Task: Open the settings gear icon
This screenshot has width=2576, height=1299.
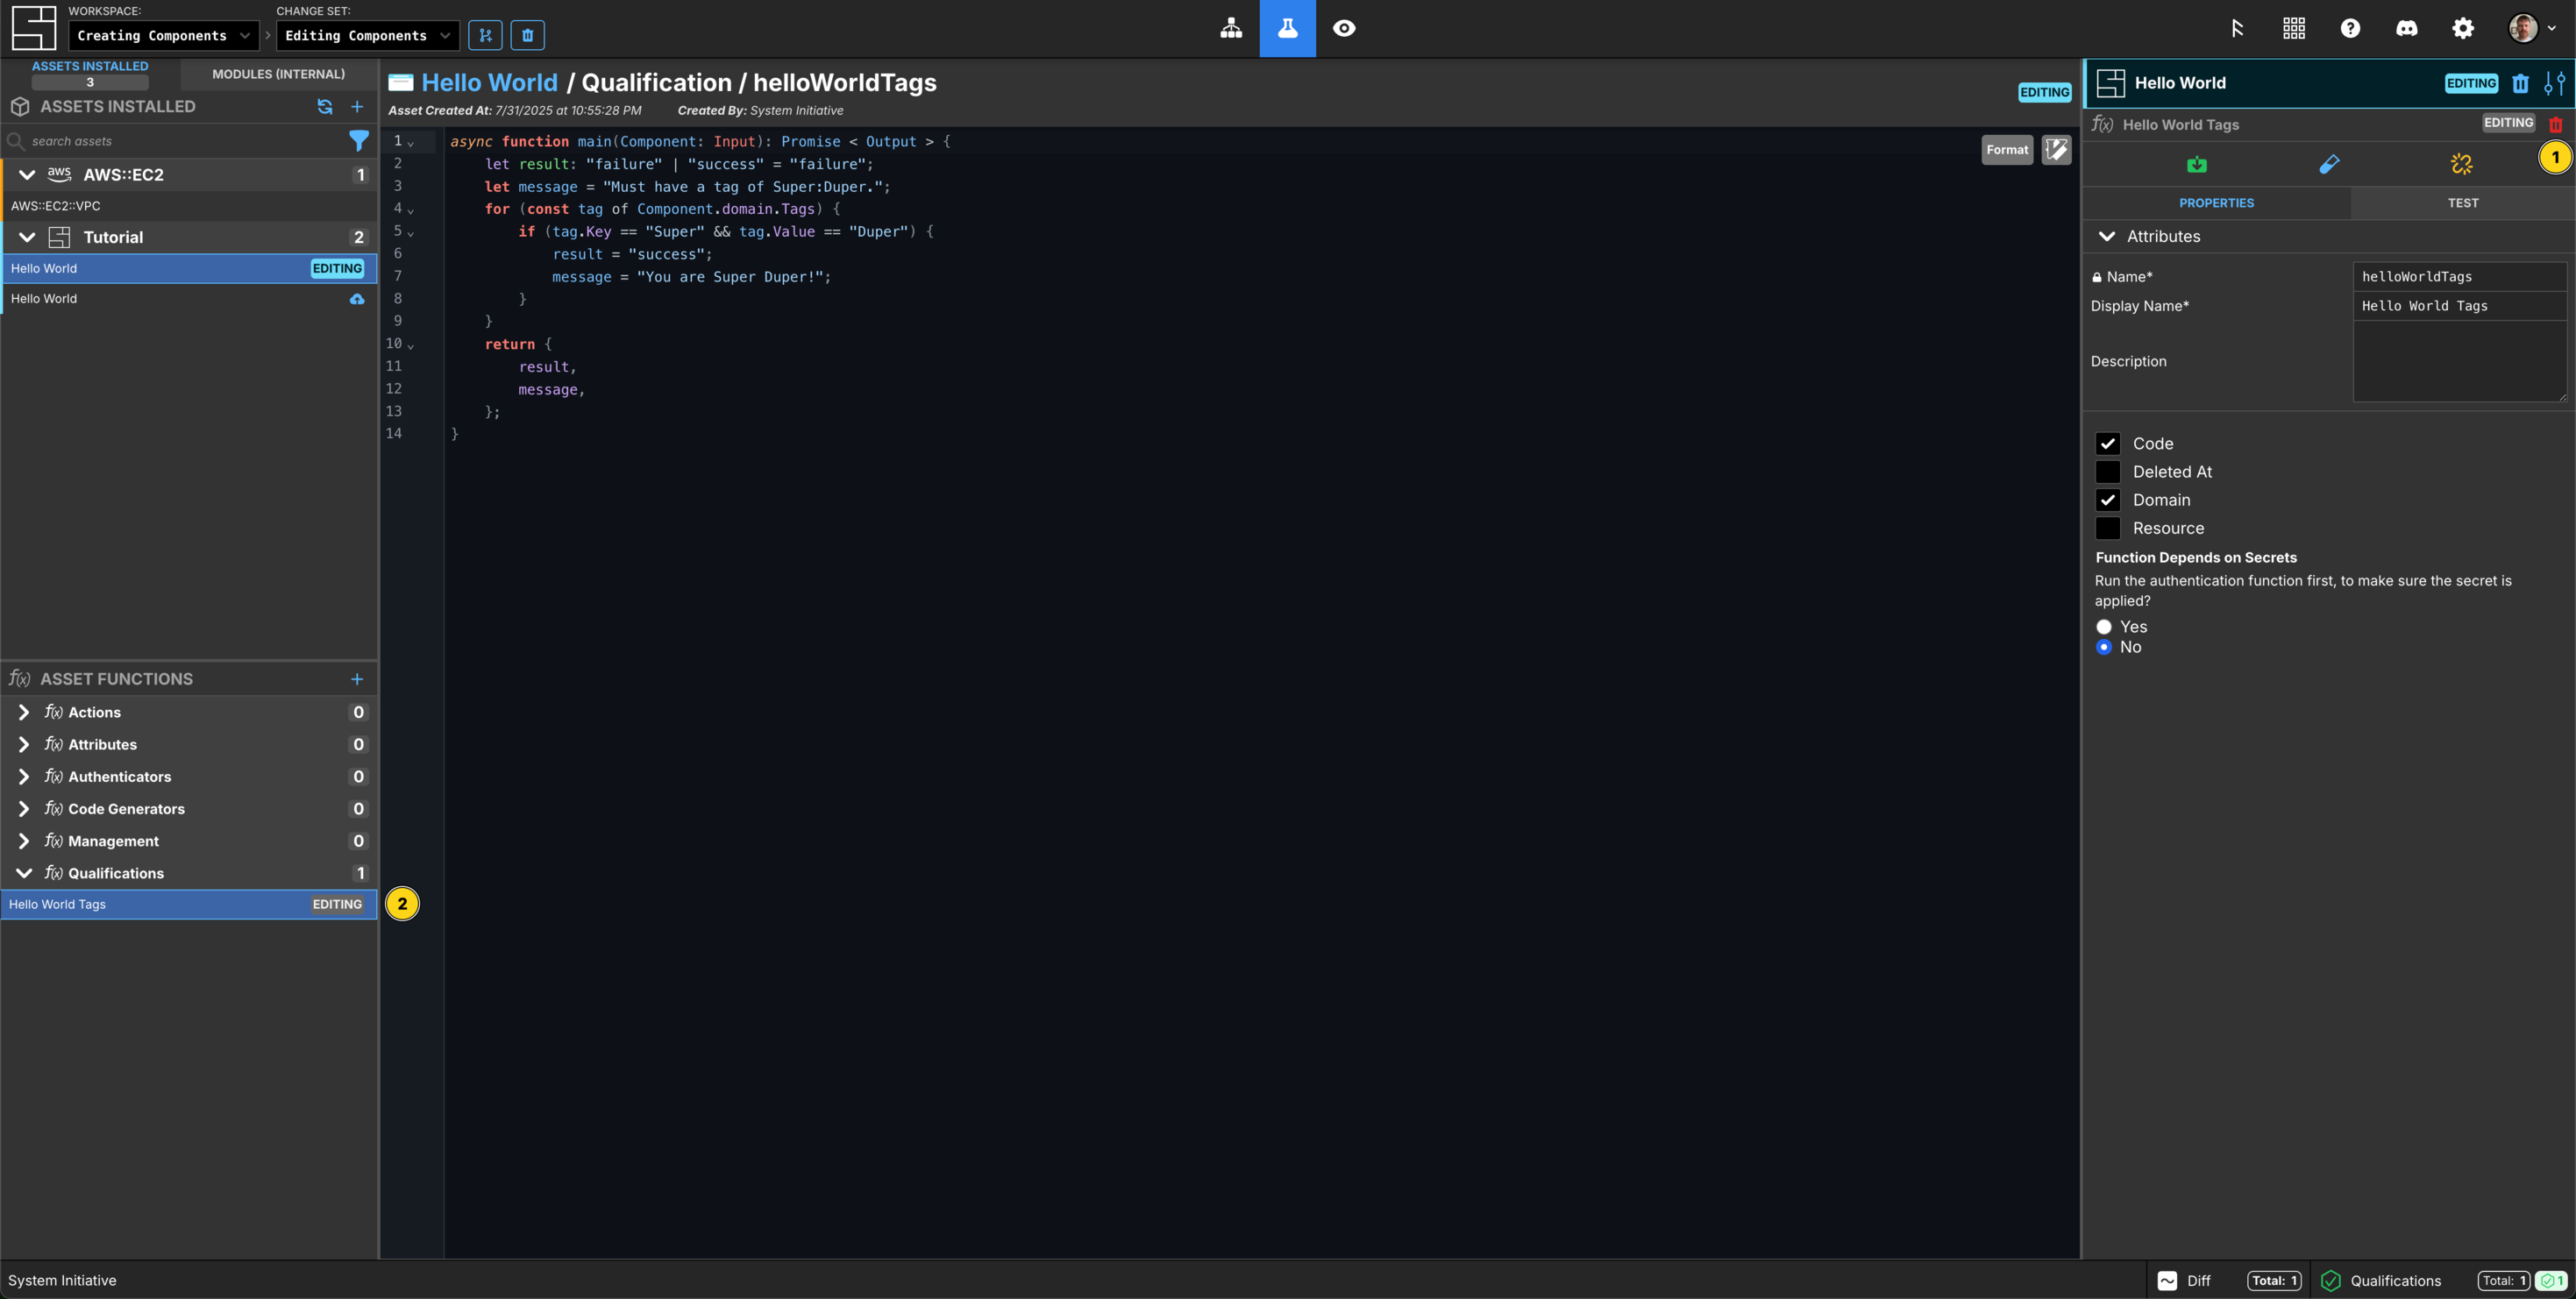Action: tap(2462, 28)
